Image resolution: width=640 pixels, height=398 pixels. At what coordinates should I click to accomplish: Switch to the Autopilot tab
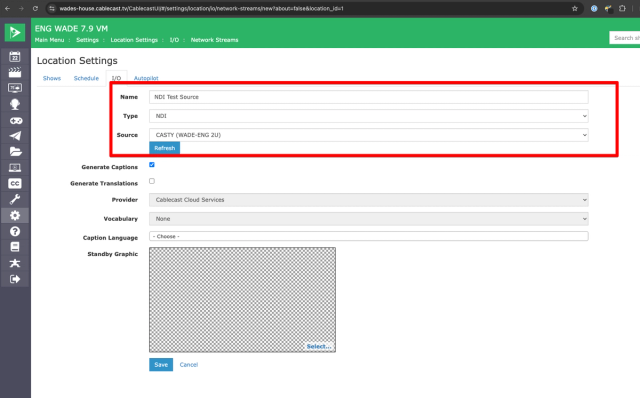pyautogui.click(x=146, y=78)
